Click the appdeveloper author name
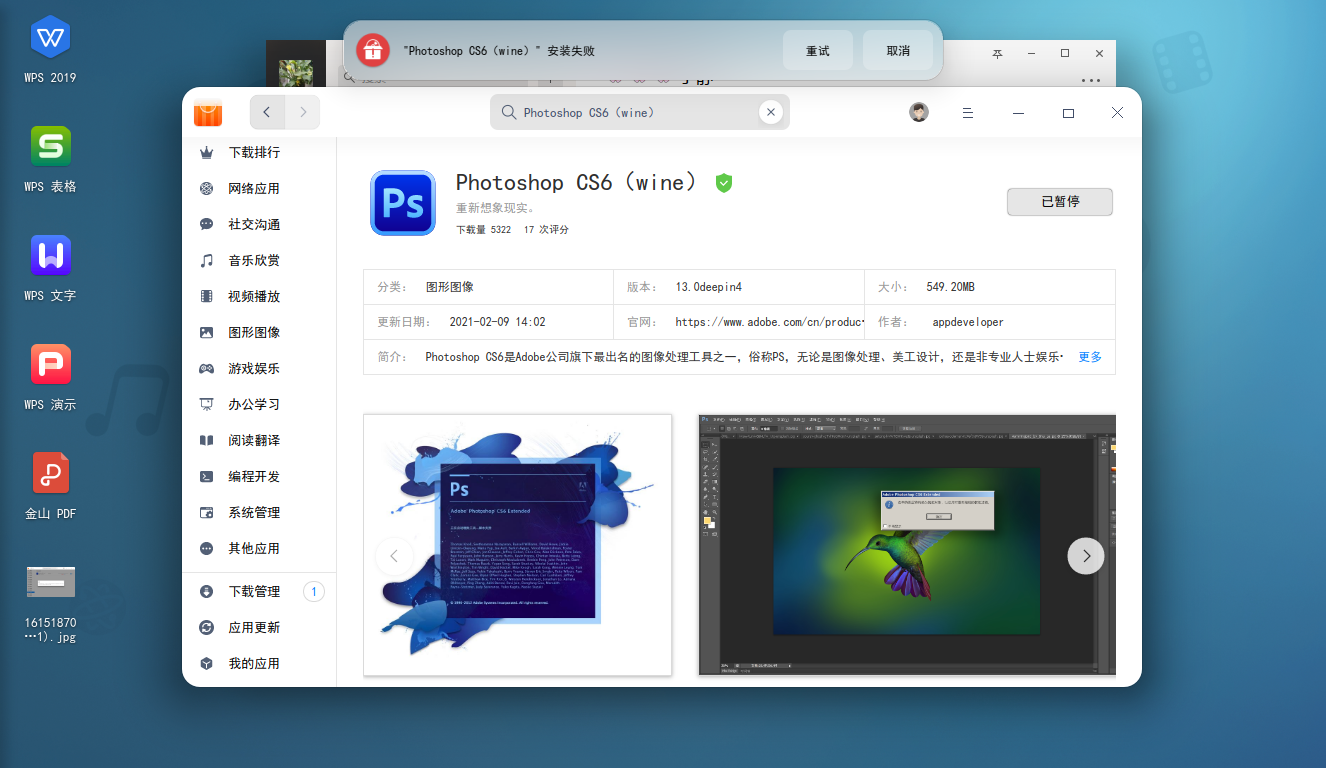Screen dimensions: 1326x768 [968, 322]
